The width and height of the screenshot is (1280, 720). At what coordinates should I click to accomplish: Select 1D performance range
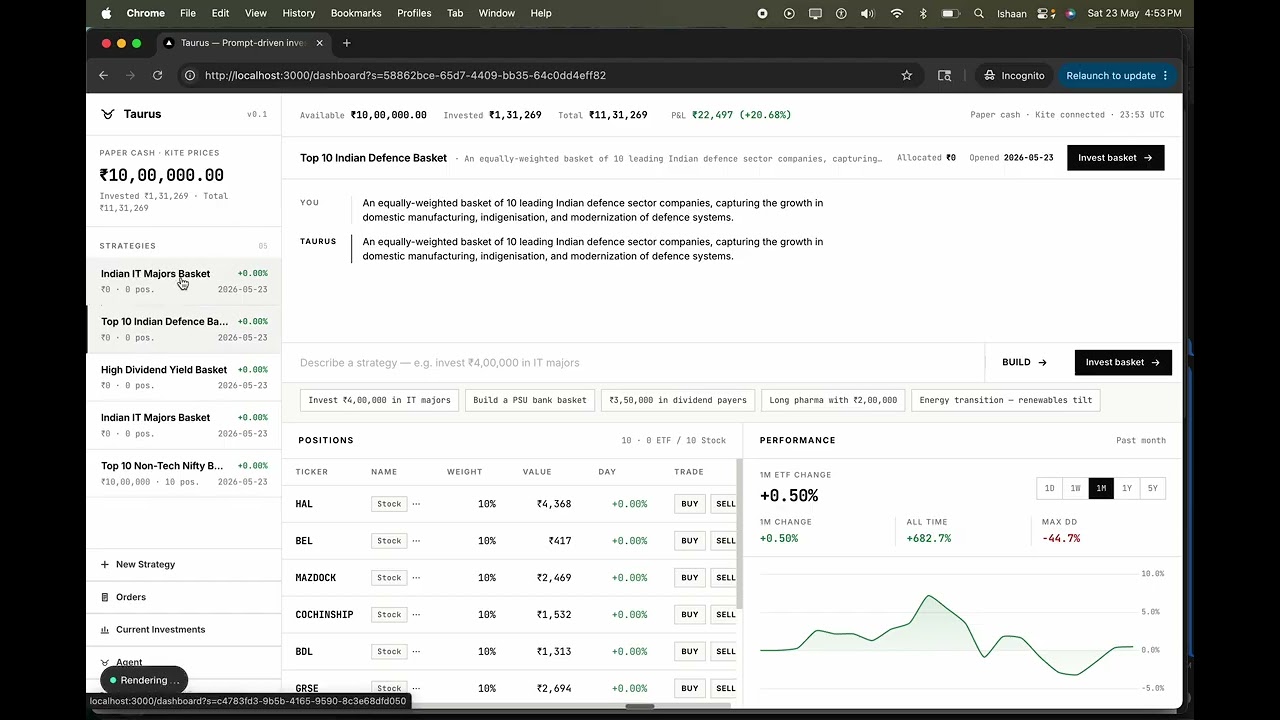(x=1049, y=488)
